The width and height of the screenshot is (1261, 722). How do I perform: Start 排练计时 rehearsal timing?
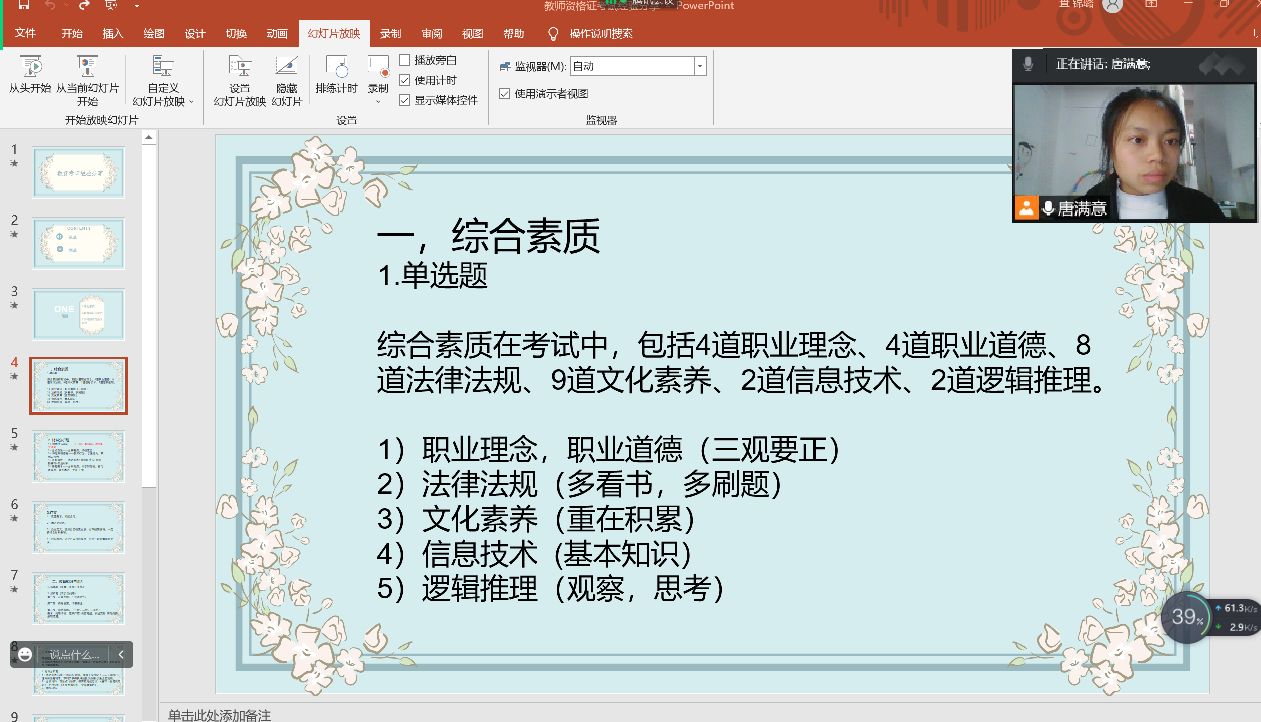click(x=337, y=75)
